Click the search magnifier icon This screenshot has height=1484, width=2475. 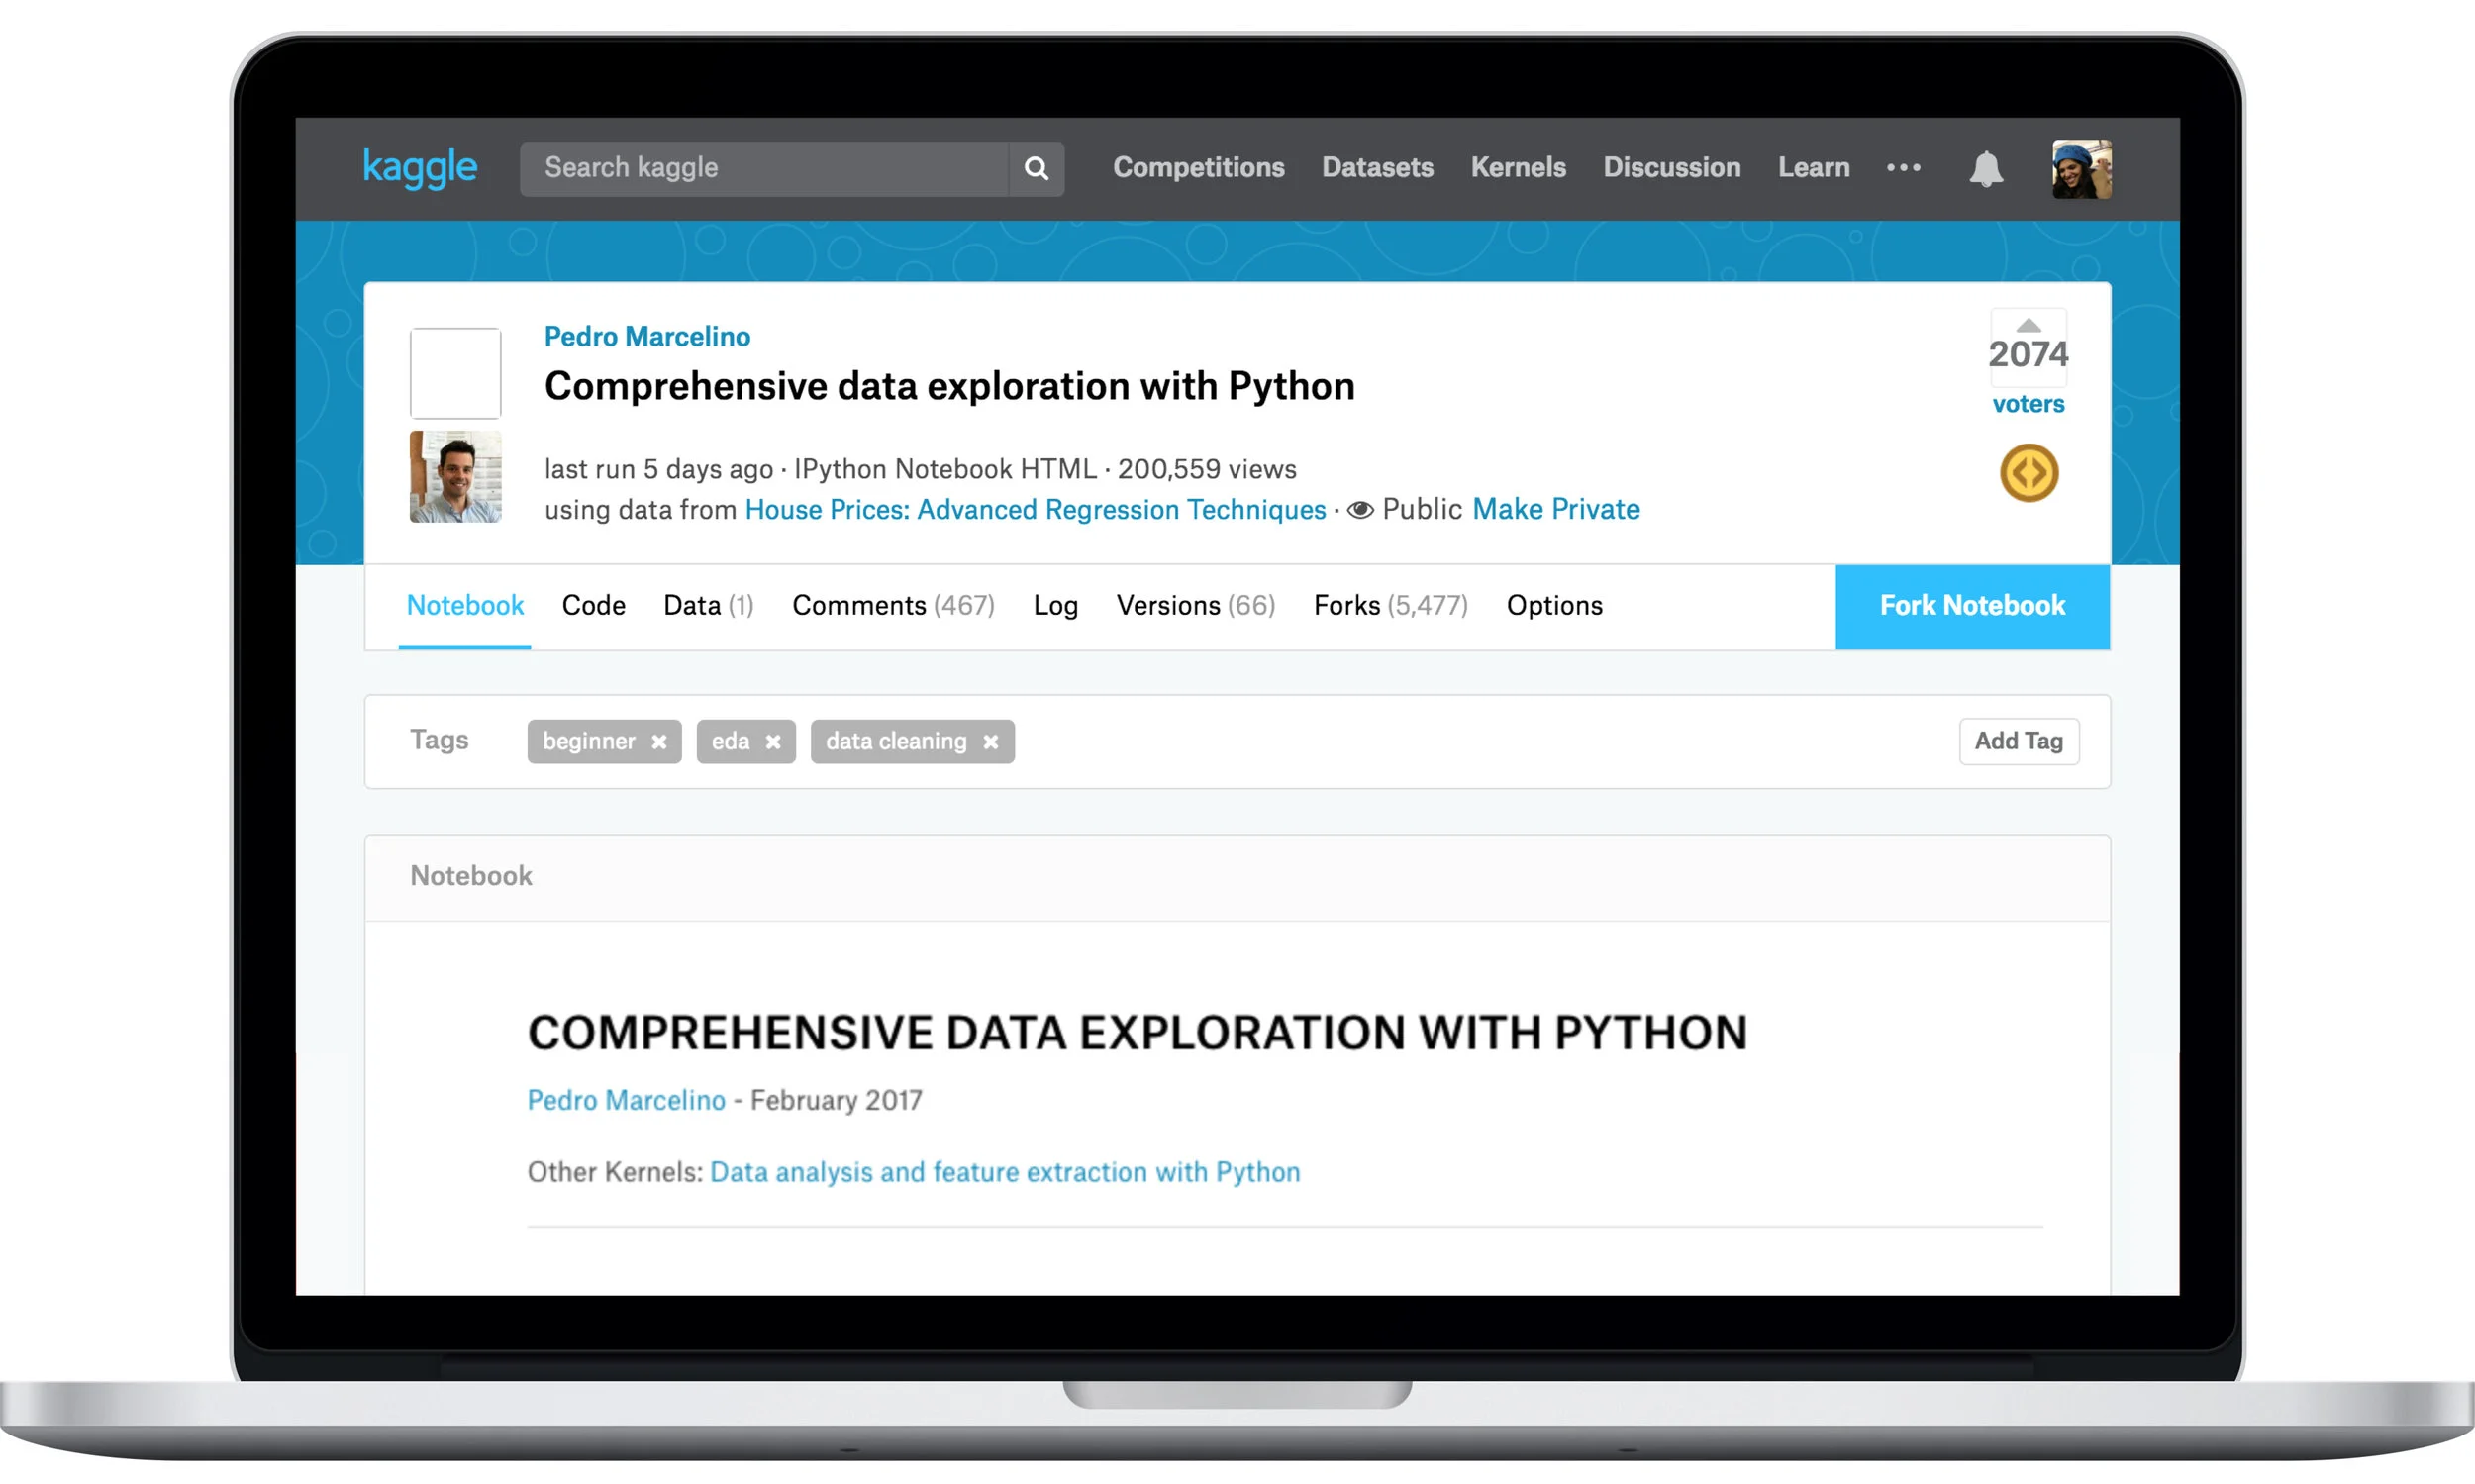coord(1036,168)
